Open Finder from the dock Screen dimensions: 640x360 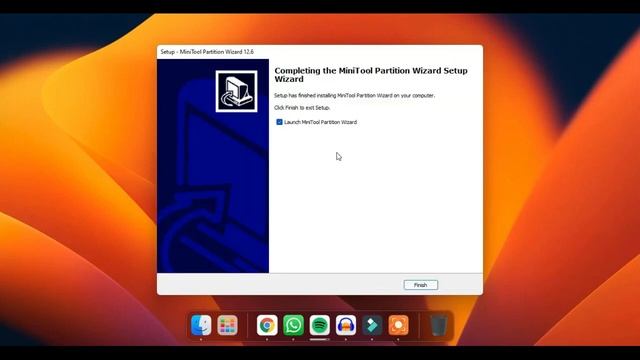[x=201, y=325]
